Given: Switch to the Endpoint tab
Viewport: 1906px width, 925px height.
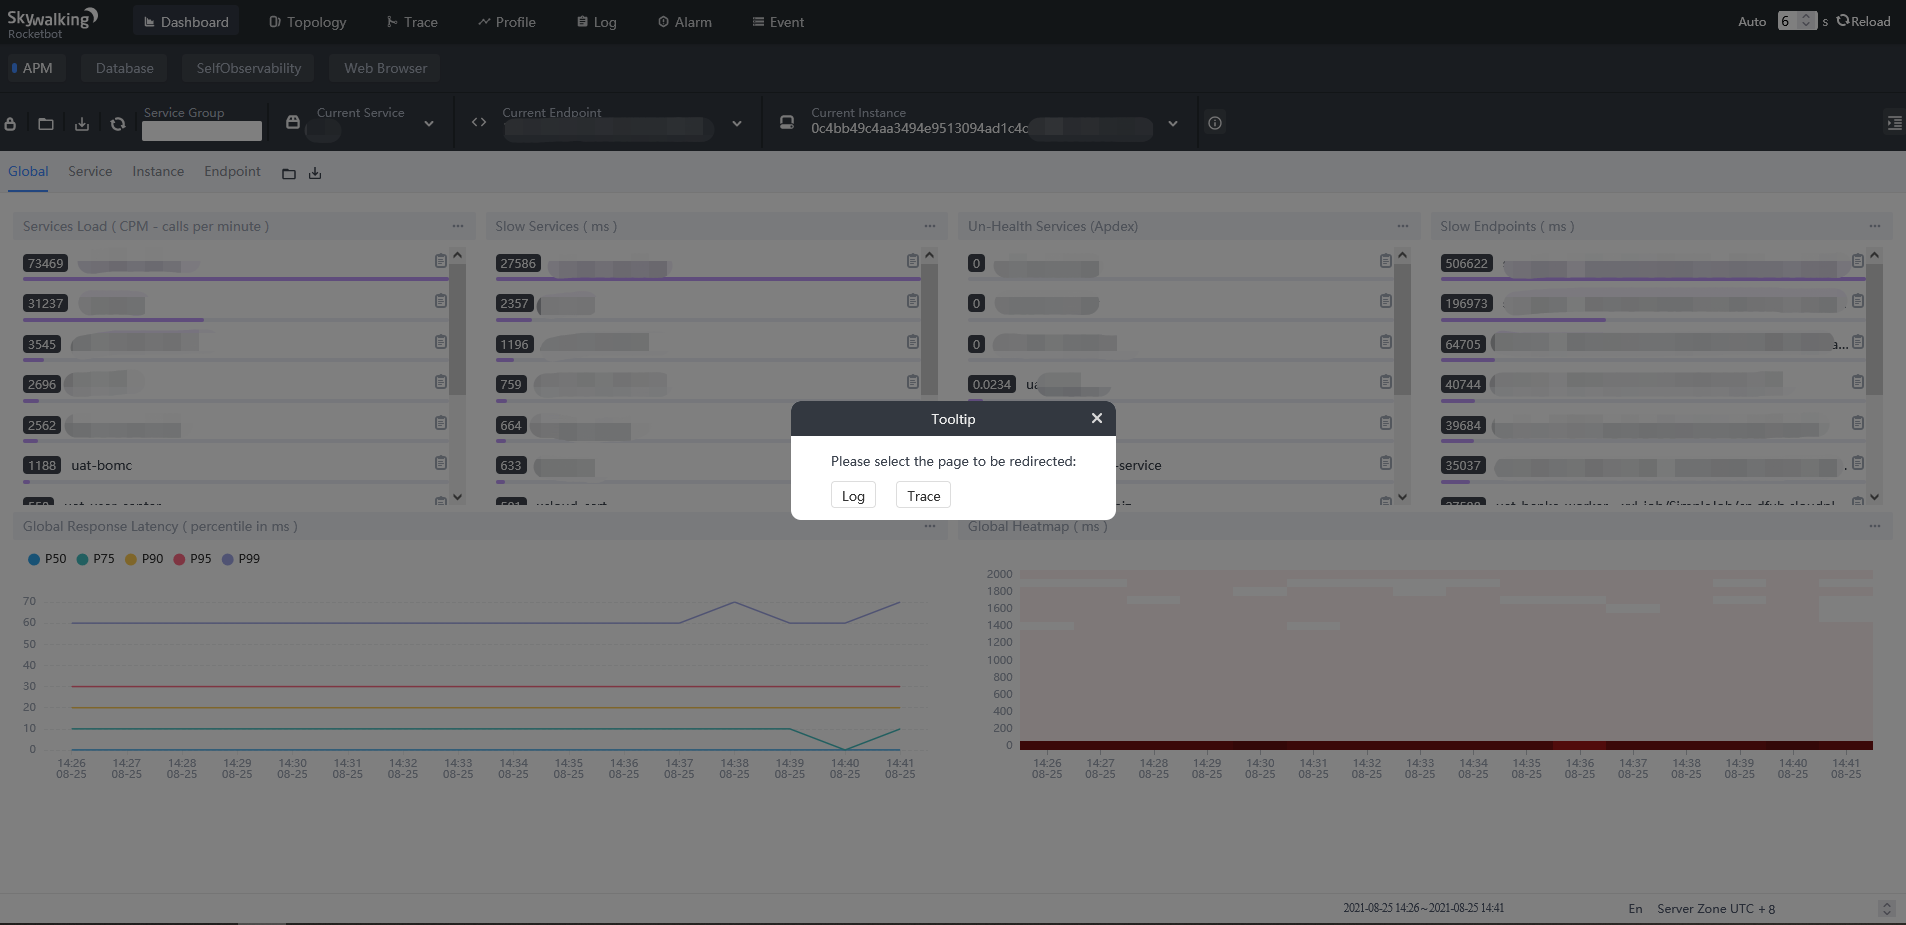Looking at the screenshot, I should click(232, 172).
